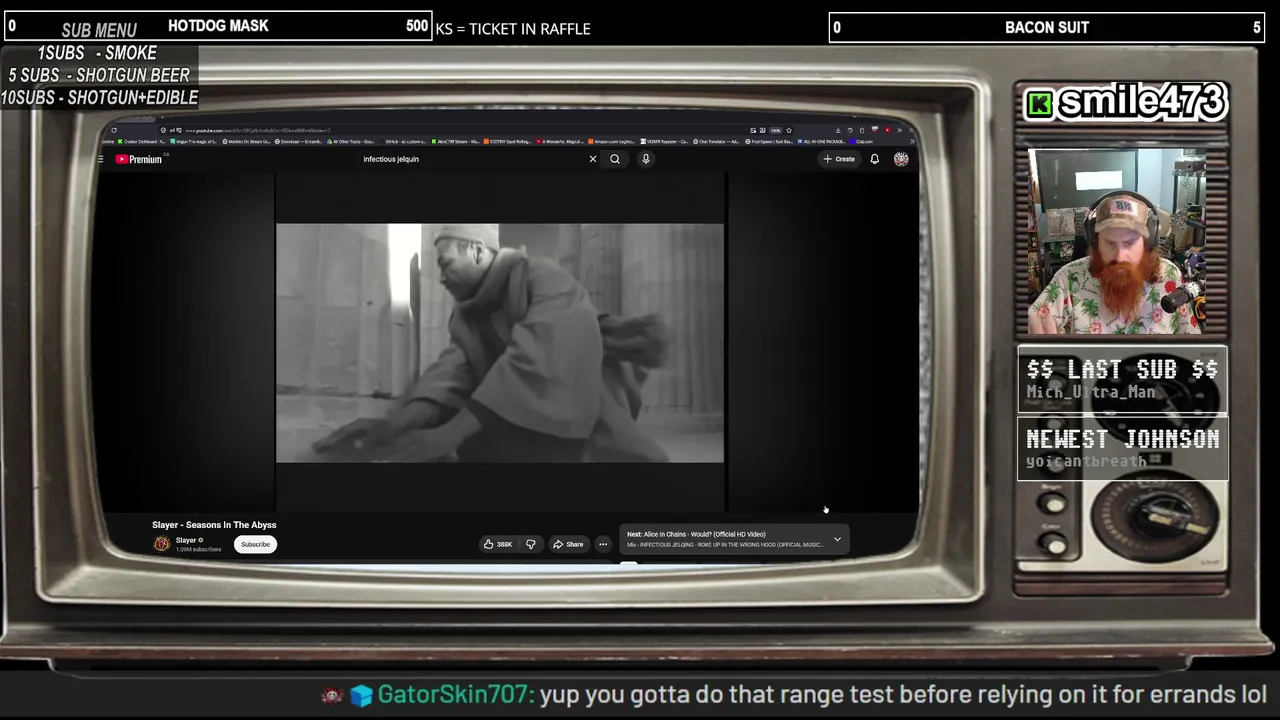This screenshot has height=720, width=1280.
Task: Click the video title "Slayer - Seasons In The Abyss"
Action: pyautogui.click(x=214, y=525)
